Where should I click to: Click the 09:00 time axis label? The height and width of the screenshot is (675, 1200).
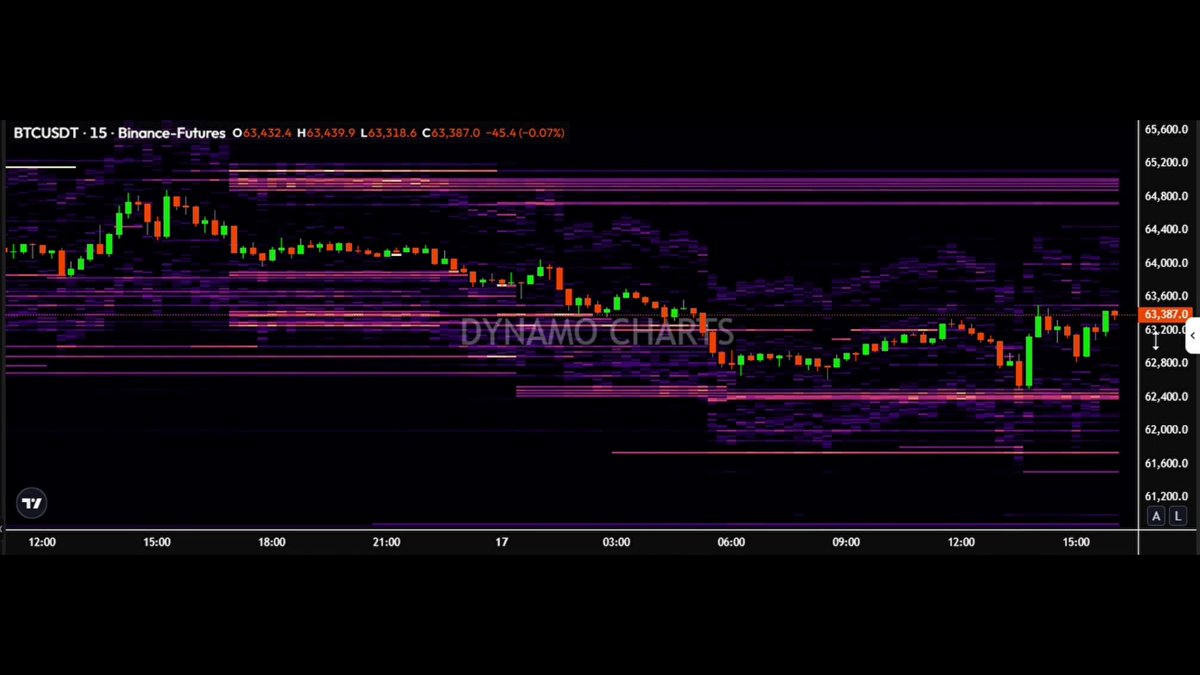tap(846, 542)
